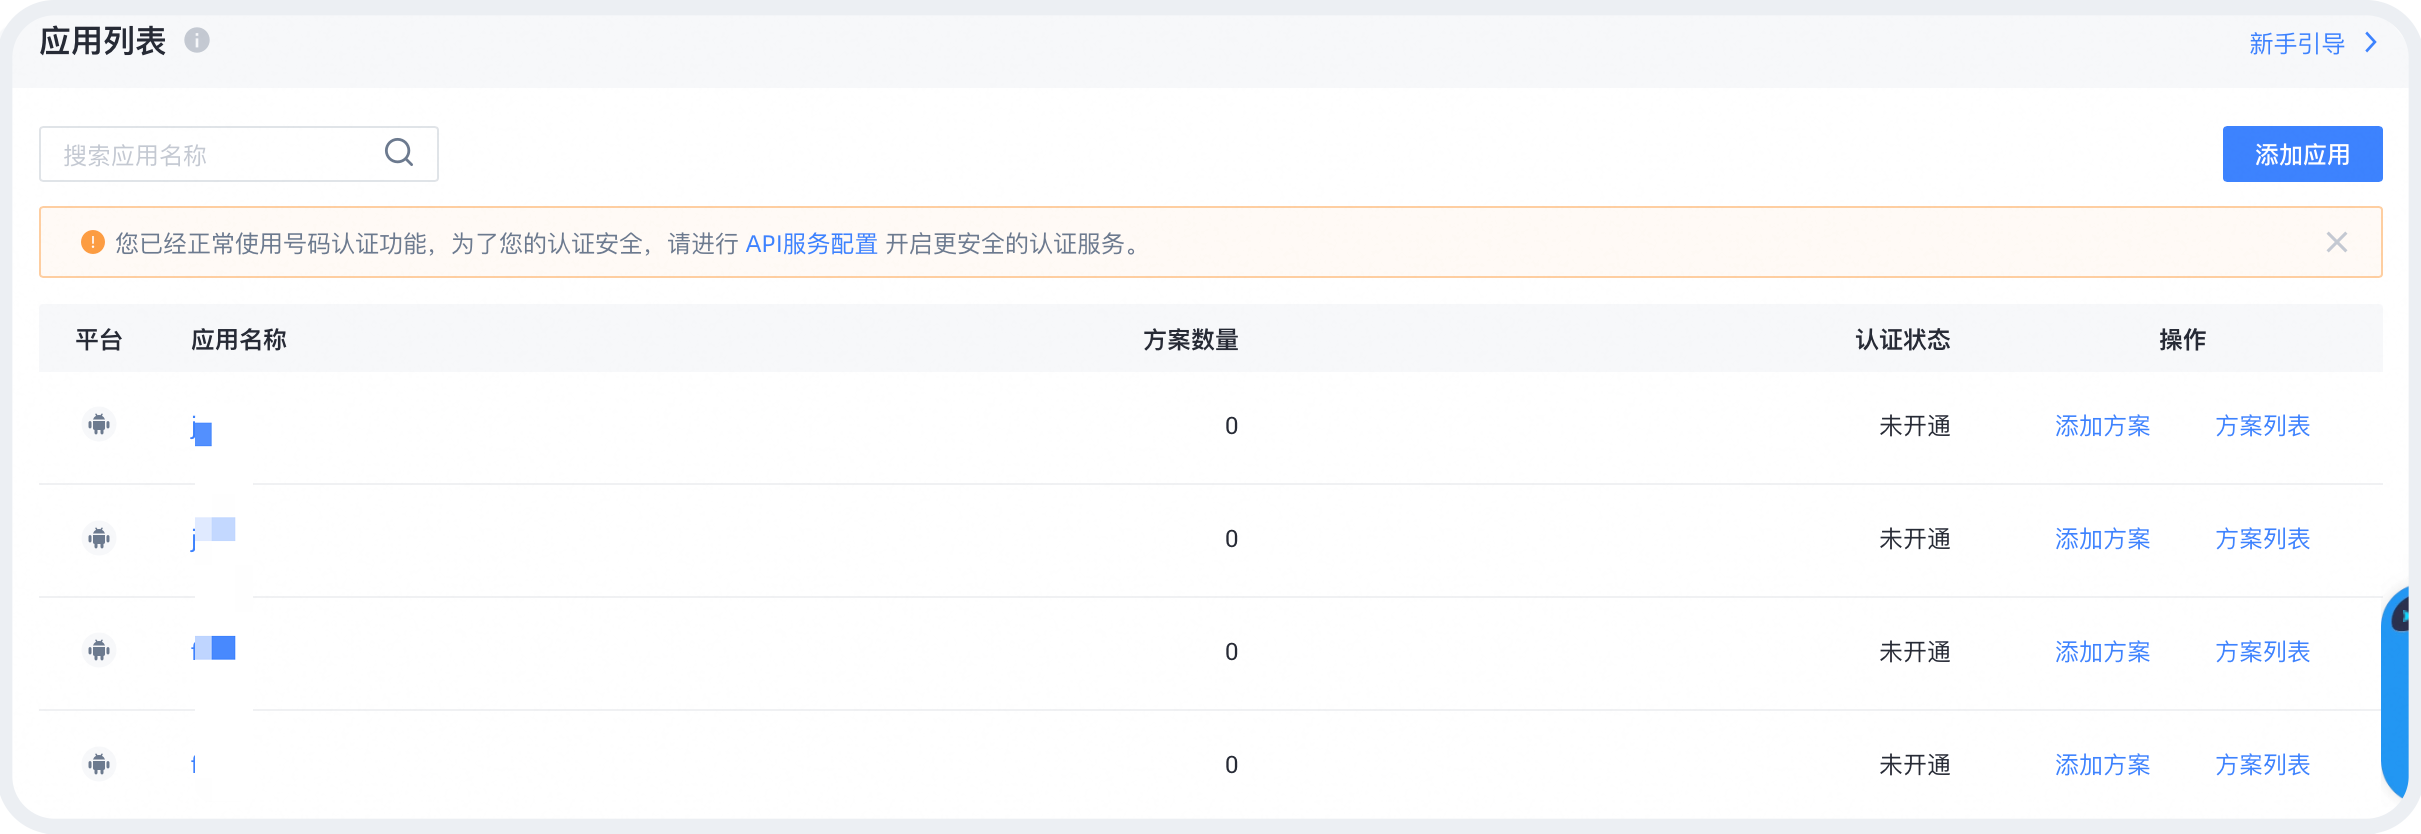Click the Android icon in third row

click(99, 651)
